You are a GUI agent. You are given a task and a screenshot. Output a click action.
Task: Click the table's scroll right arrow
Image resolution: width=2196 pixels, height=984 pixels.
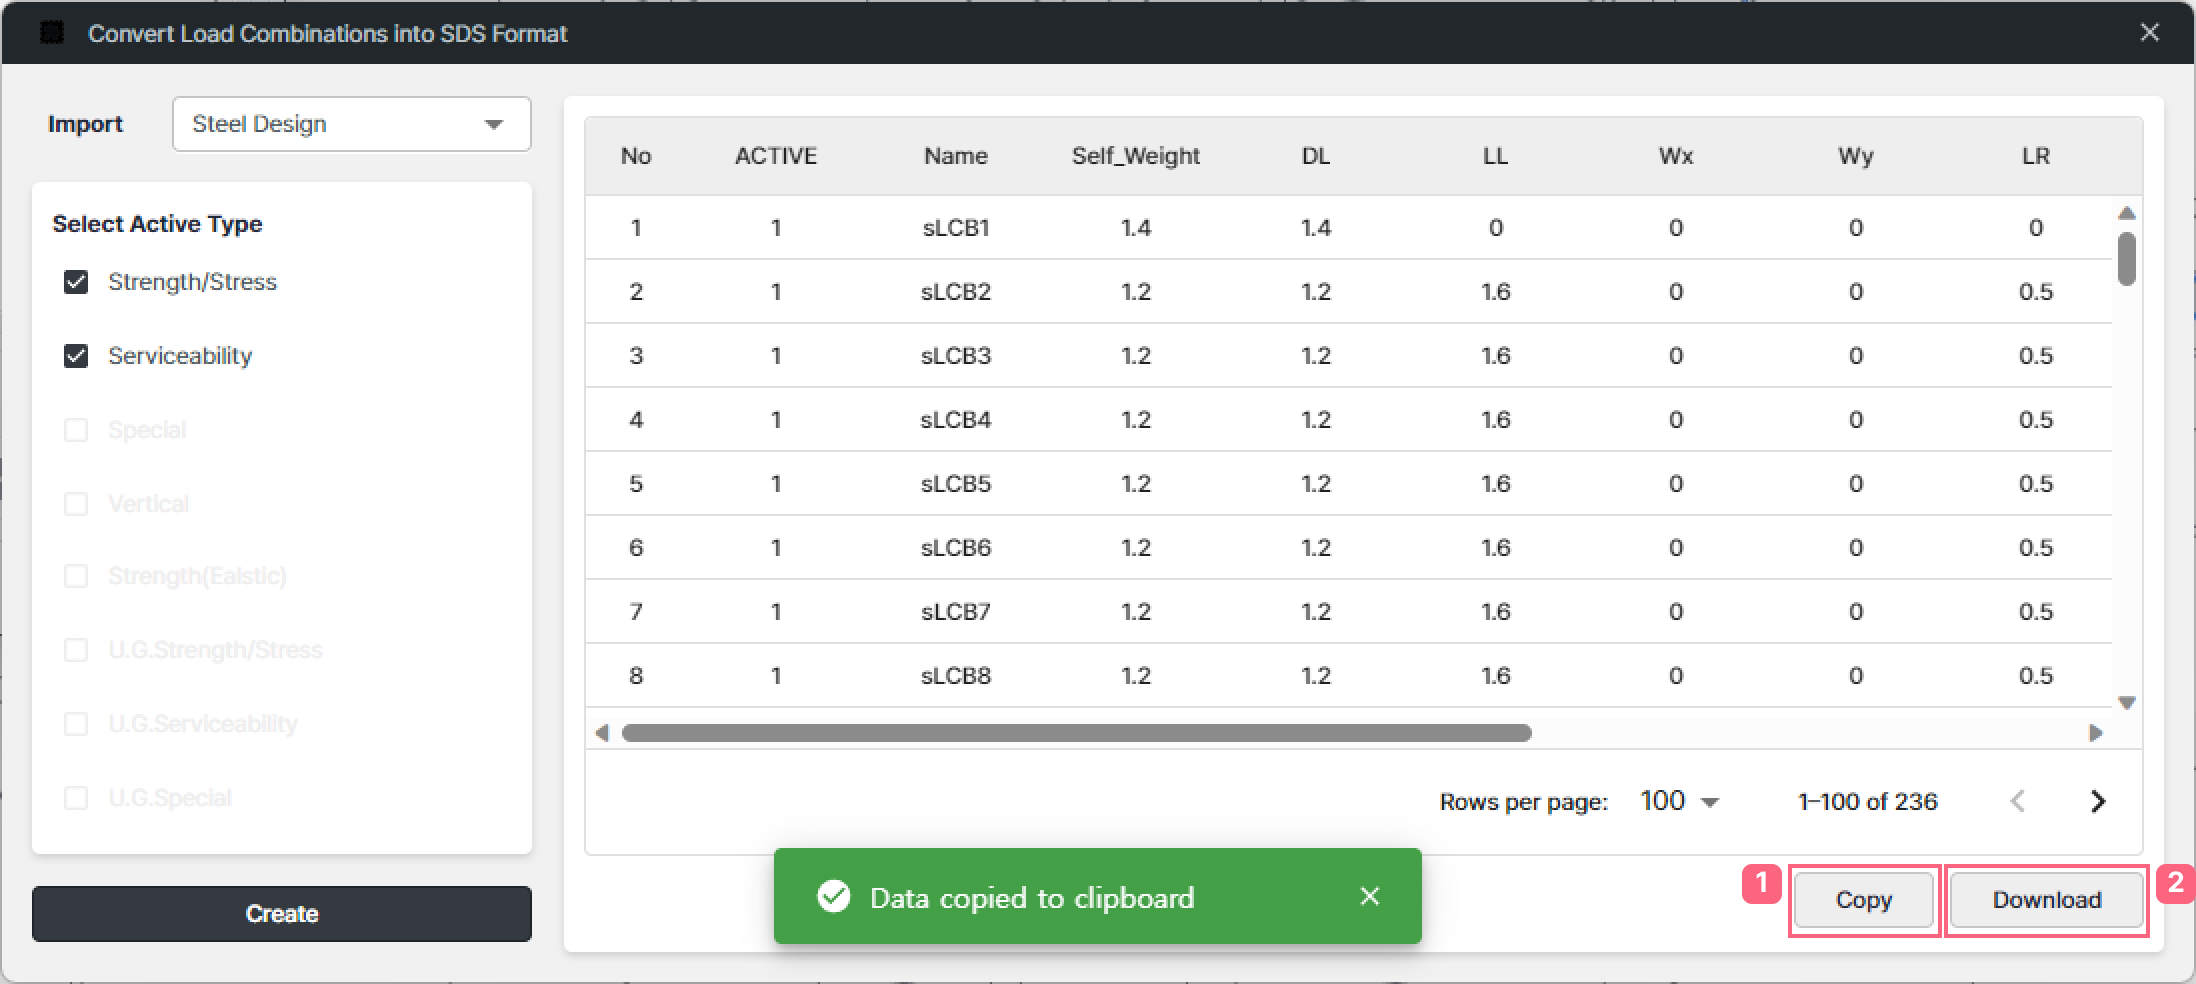click(x=2096, y=733)
